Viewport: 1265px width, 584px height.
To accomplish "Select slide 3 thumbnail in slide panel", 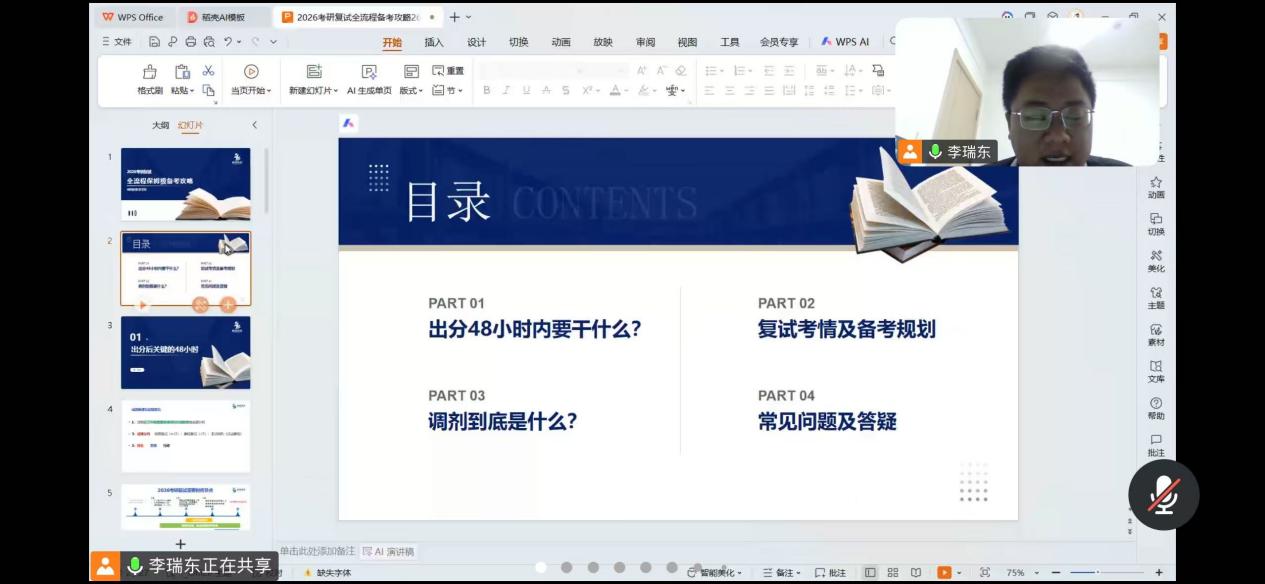I will pyautogui.click(x=186, y=352).
